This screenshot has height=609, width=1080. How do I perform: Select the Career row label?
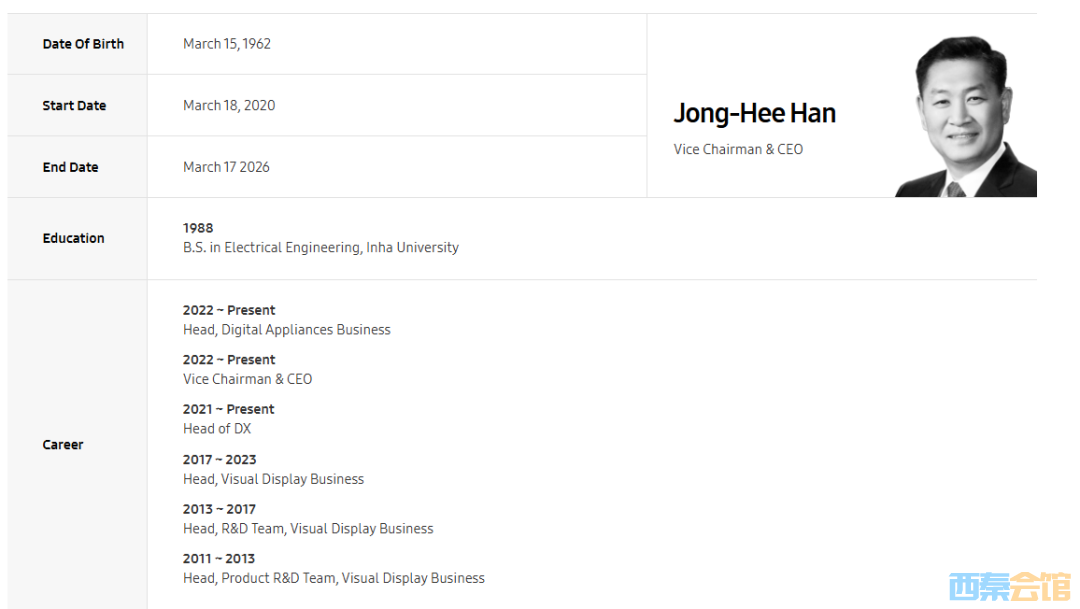63,444
